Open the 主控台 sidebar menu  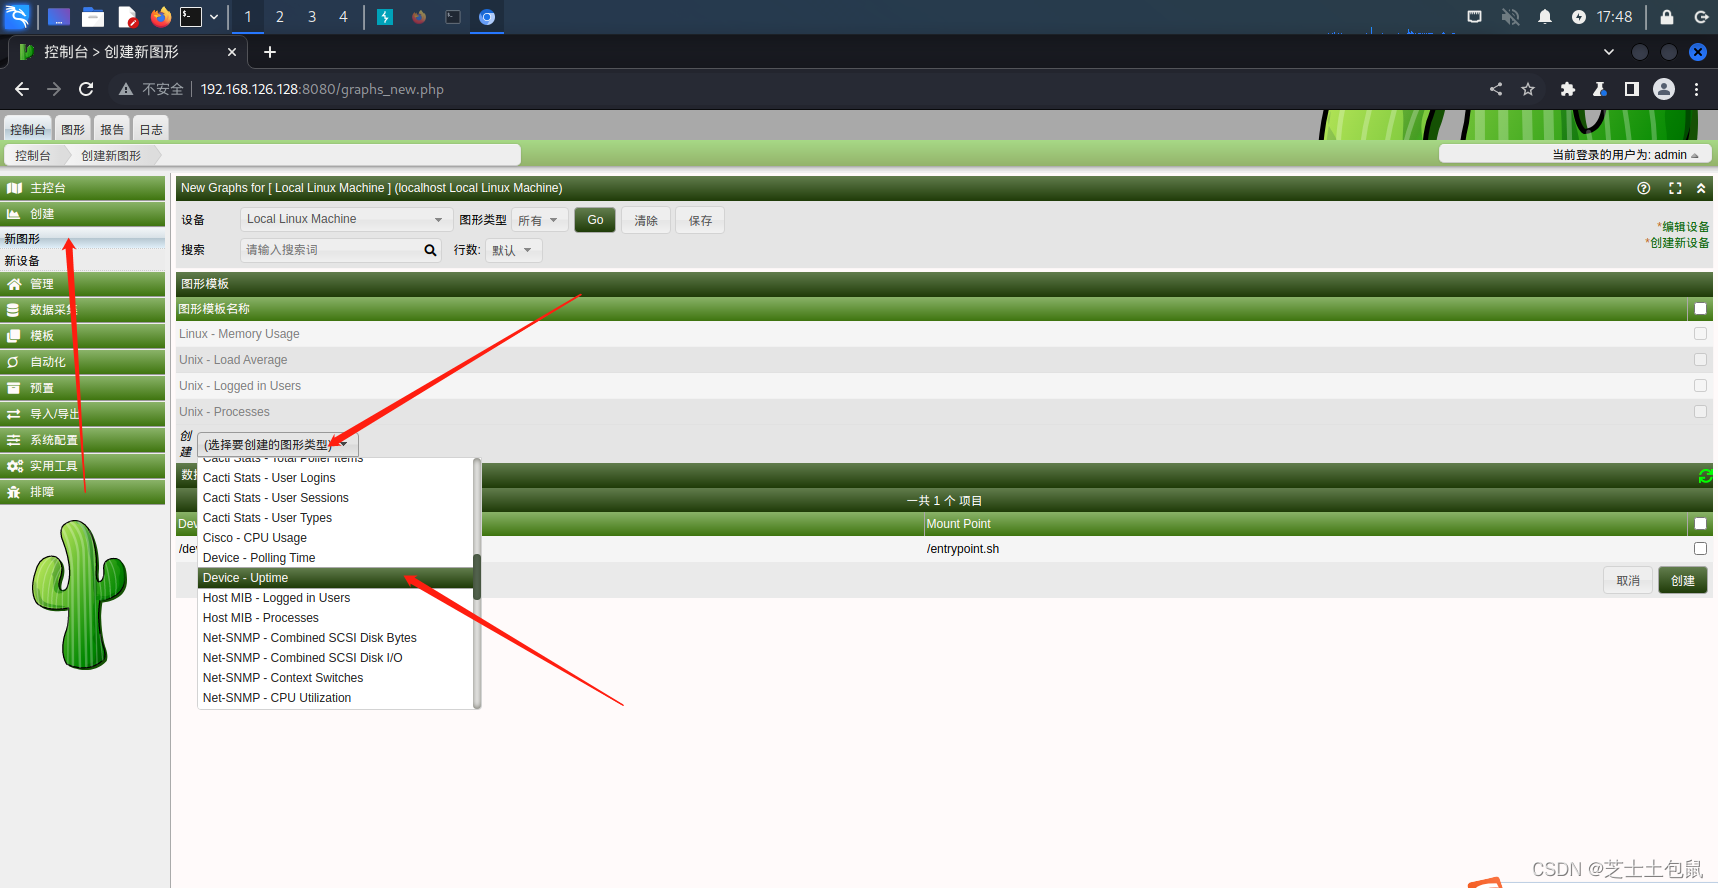(83, 188)
